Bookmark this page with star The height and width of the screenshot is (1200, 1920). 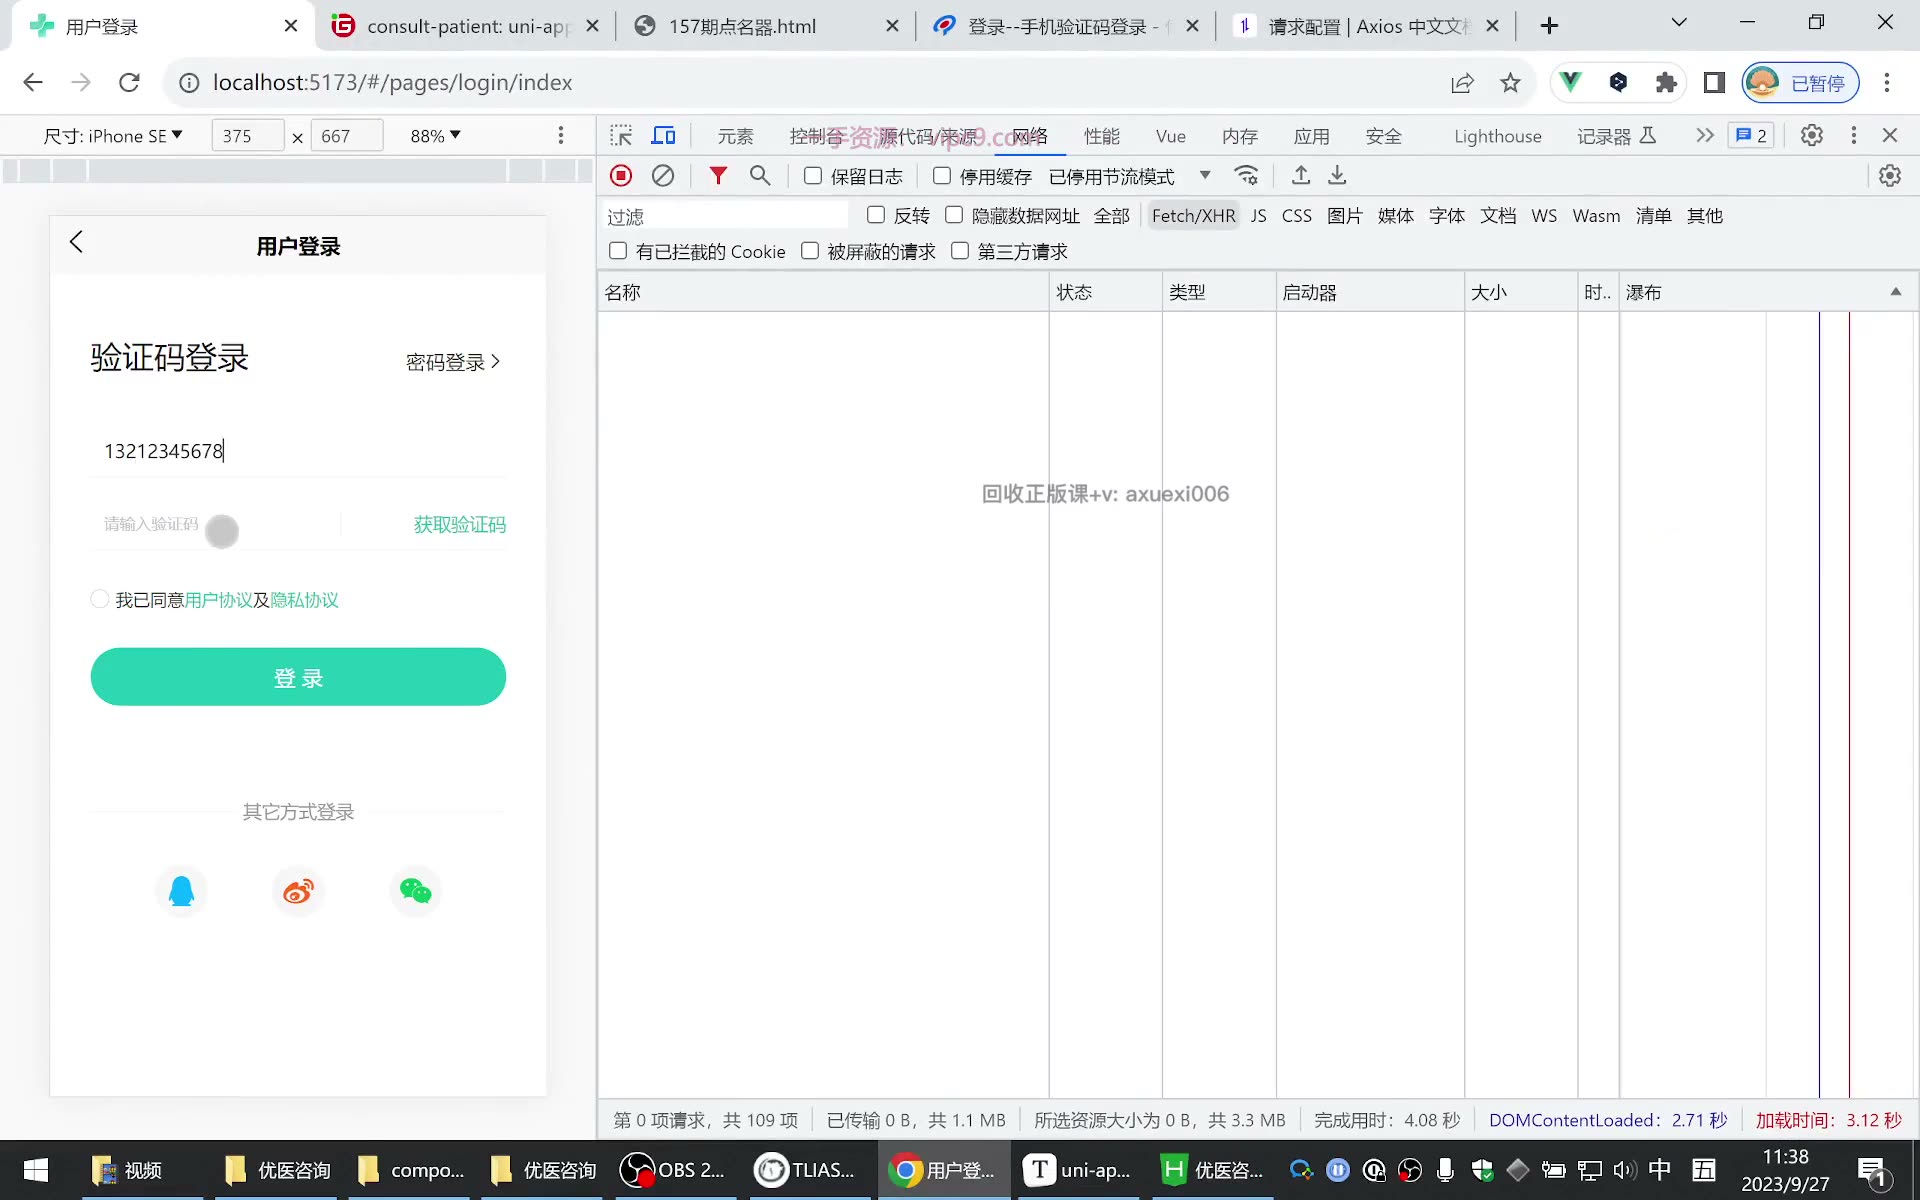tap(1510, 83)
